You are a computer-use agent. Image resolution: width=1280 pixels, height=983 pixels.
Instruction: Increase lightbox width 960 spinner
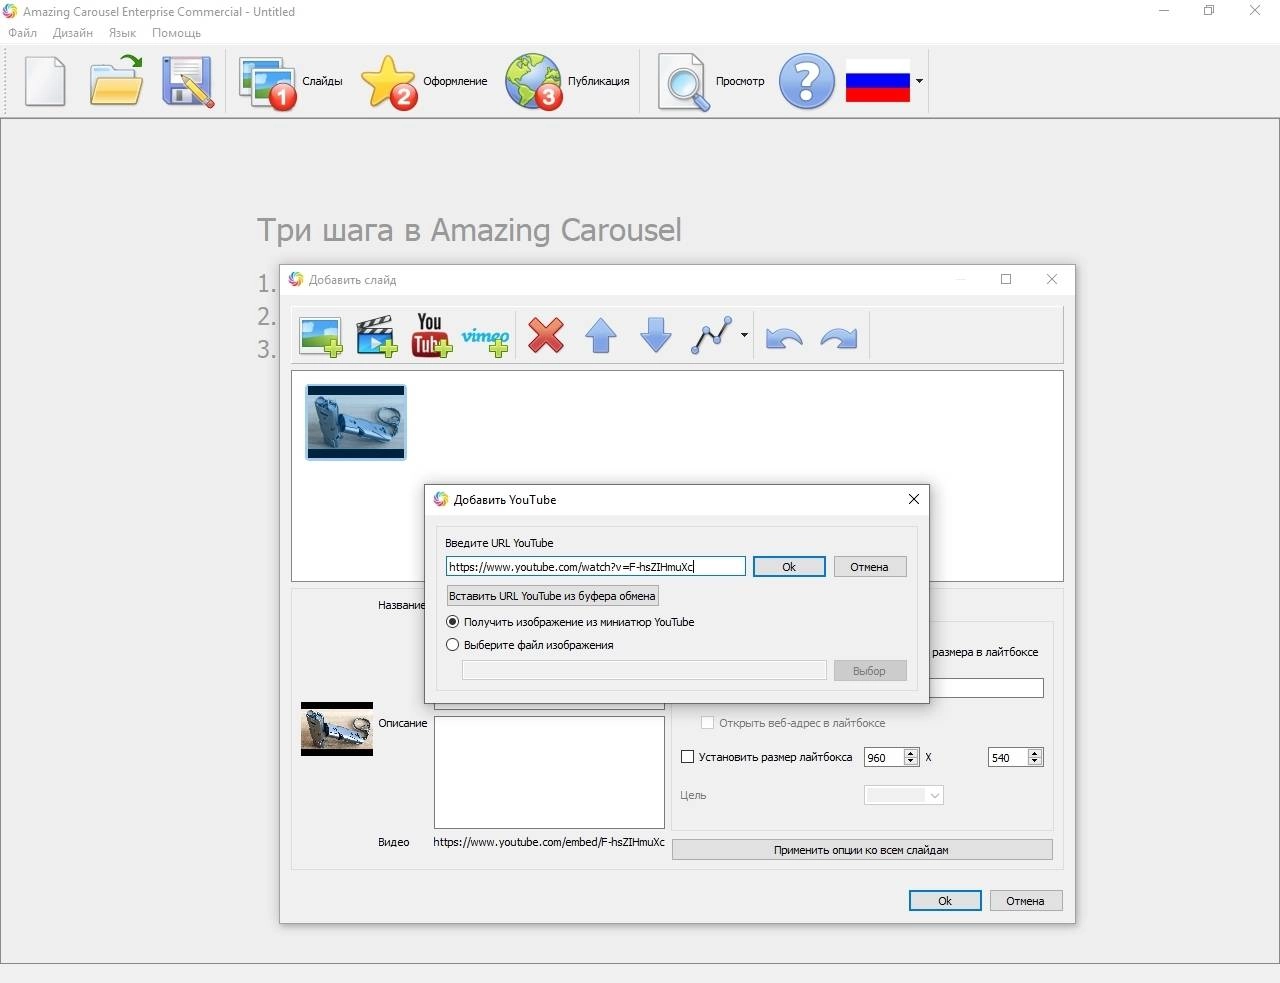coord(911,753)
